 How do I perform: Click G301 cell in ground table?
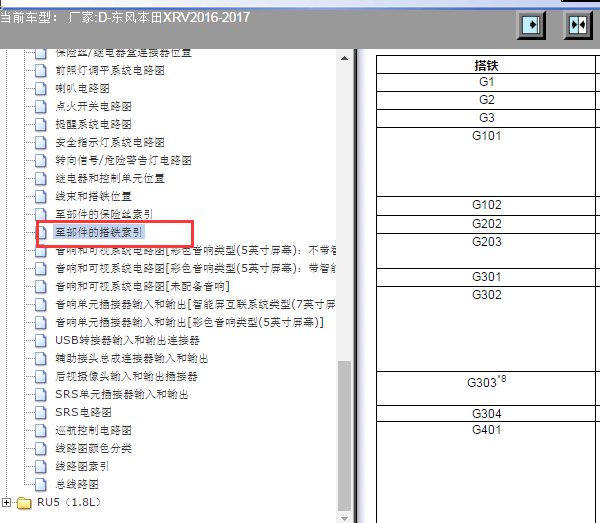486,277
